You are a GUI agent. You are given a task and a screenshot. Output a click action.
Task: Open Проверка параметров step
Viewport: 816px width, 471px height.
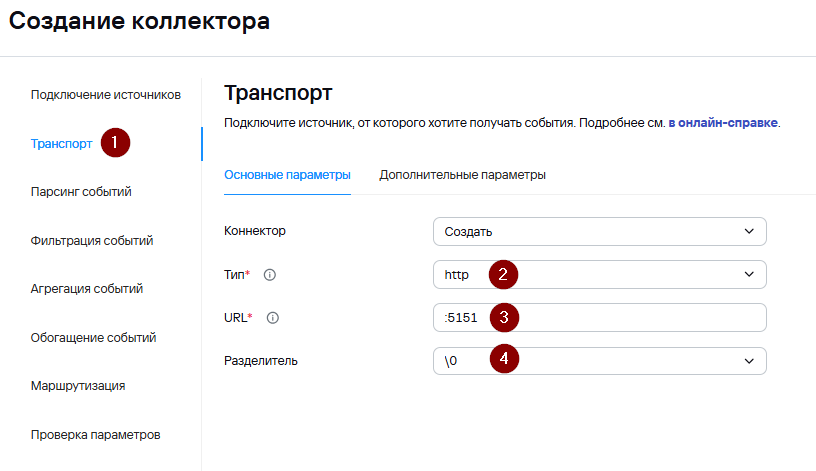coord(96,434)
